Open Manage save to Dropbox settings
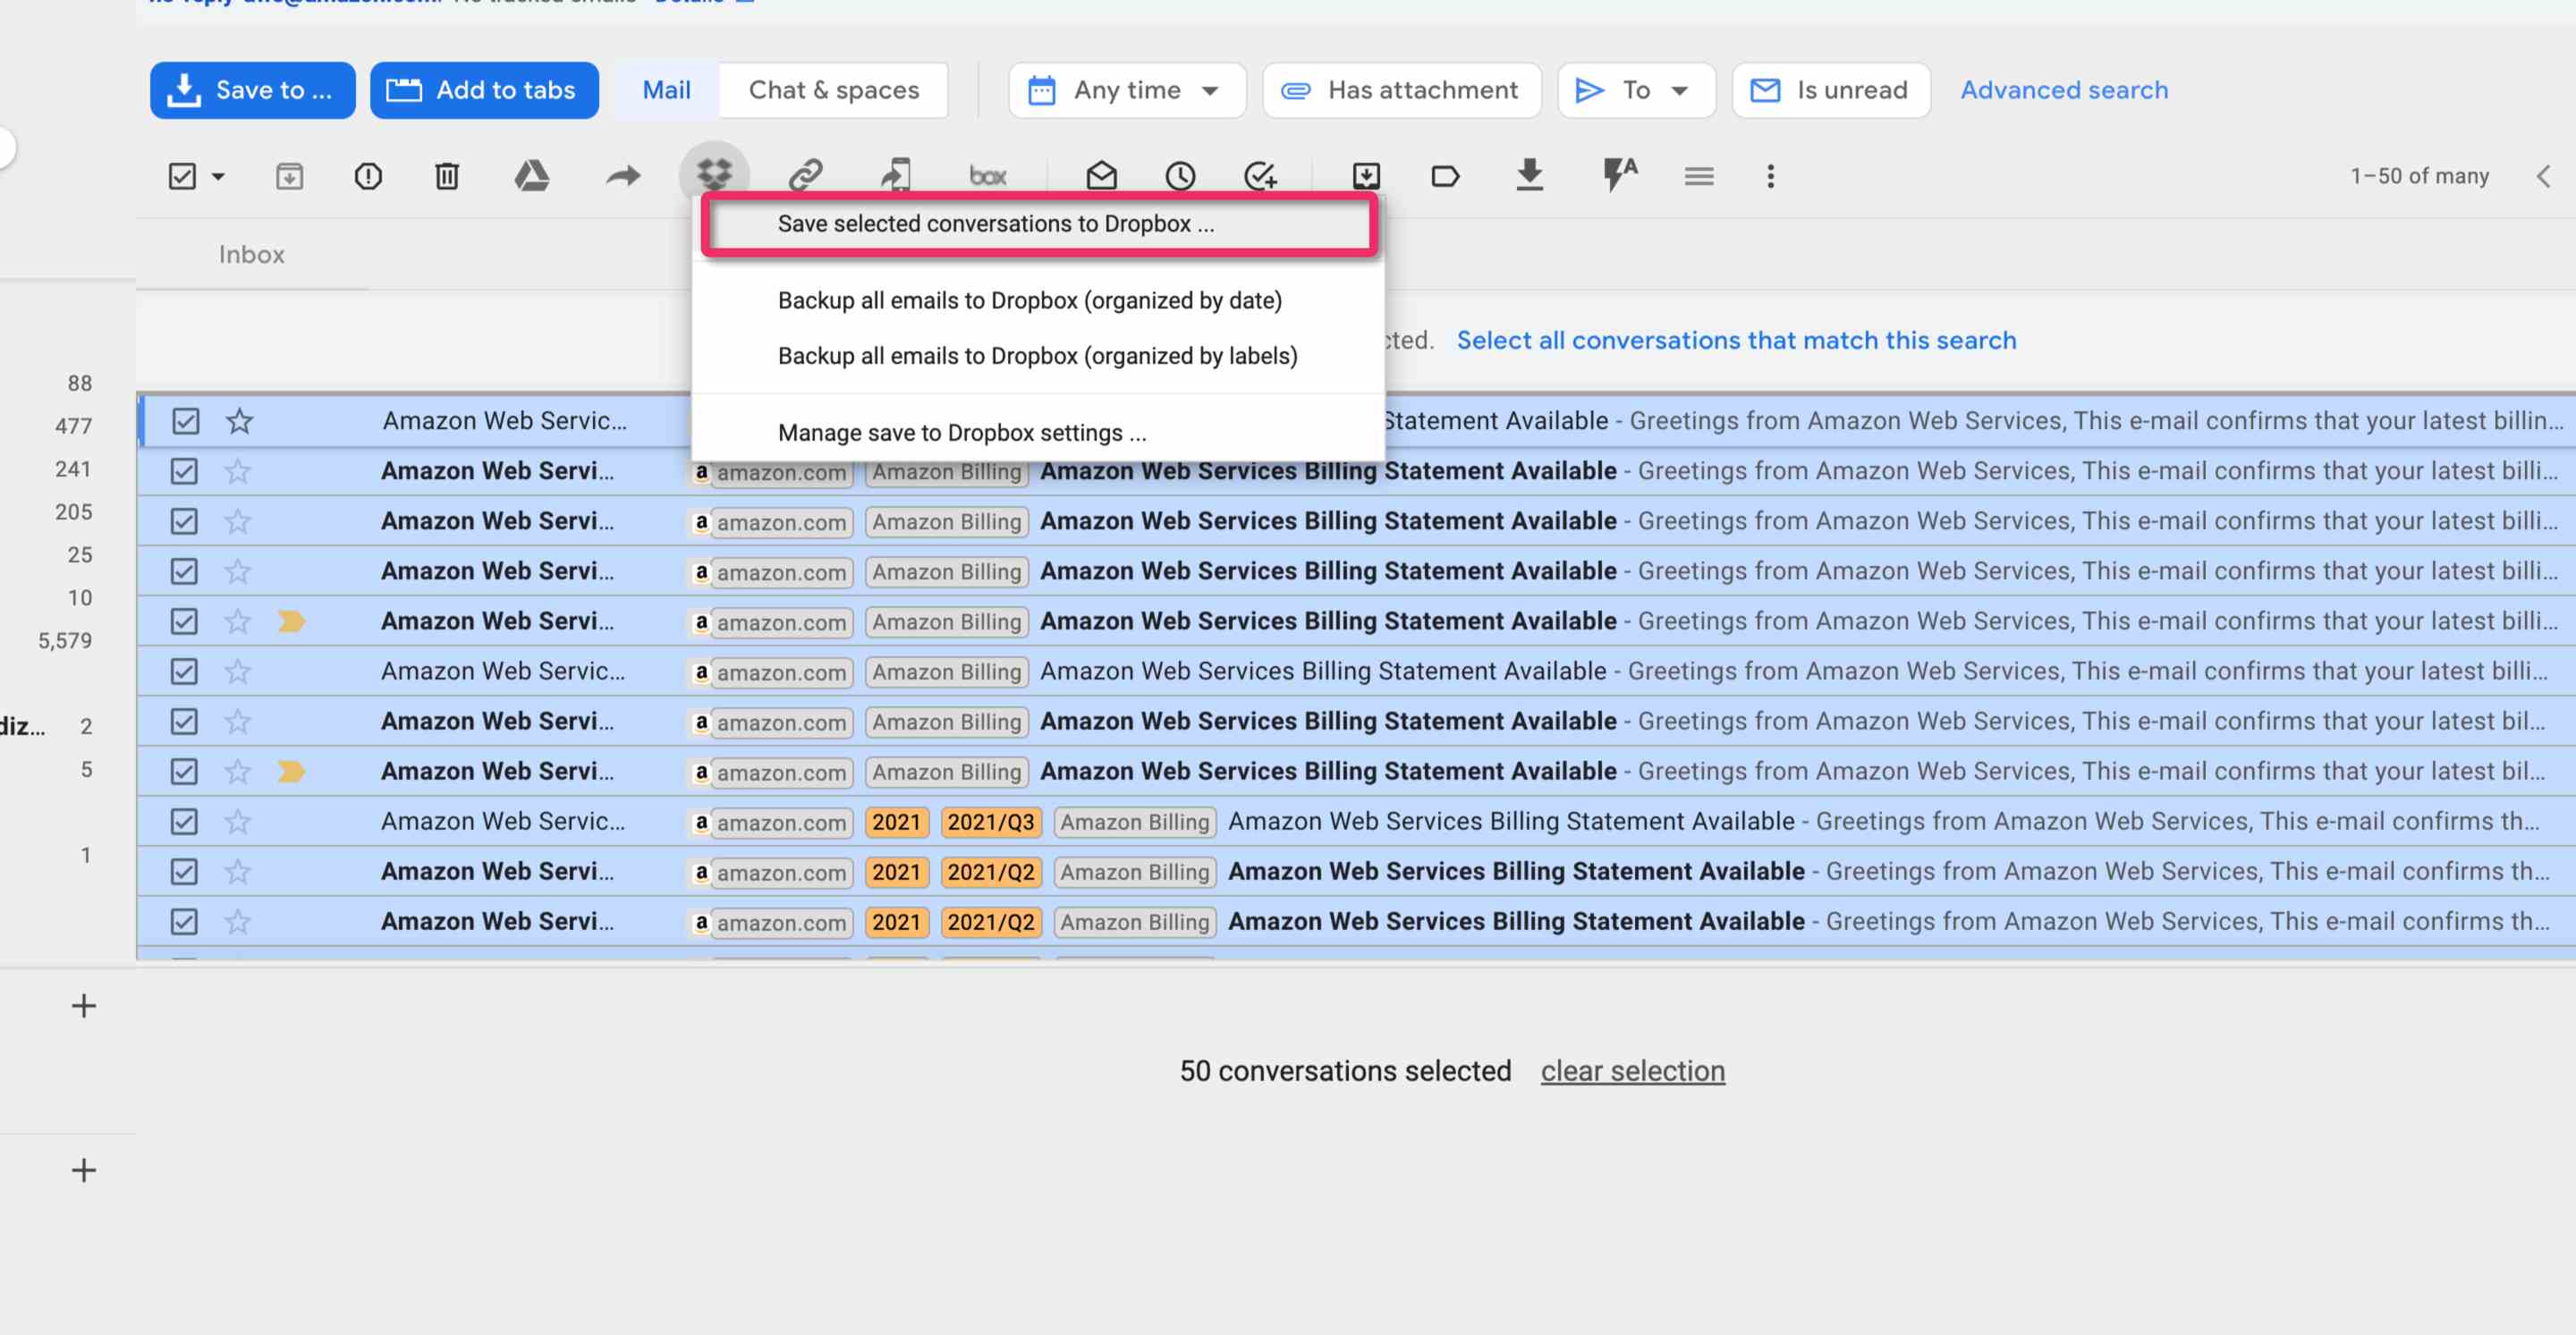 1038,433
